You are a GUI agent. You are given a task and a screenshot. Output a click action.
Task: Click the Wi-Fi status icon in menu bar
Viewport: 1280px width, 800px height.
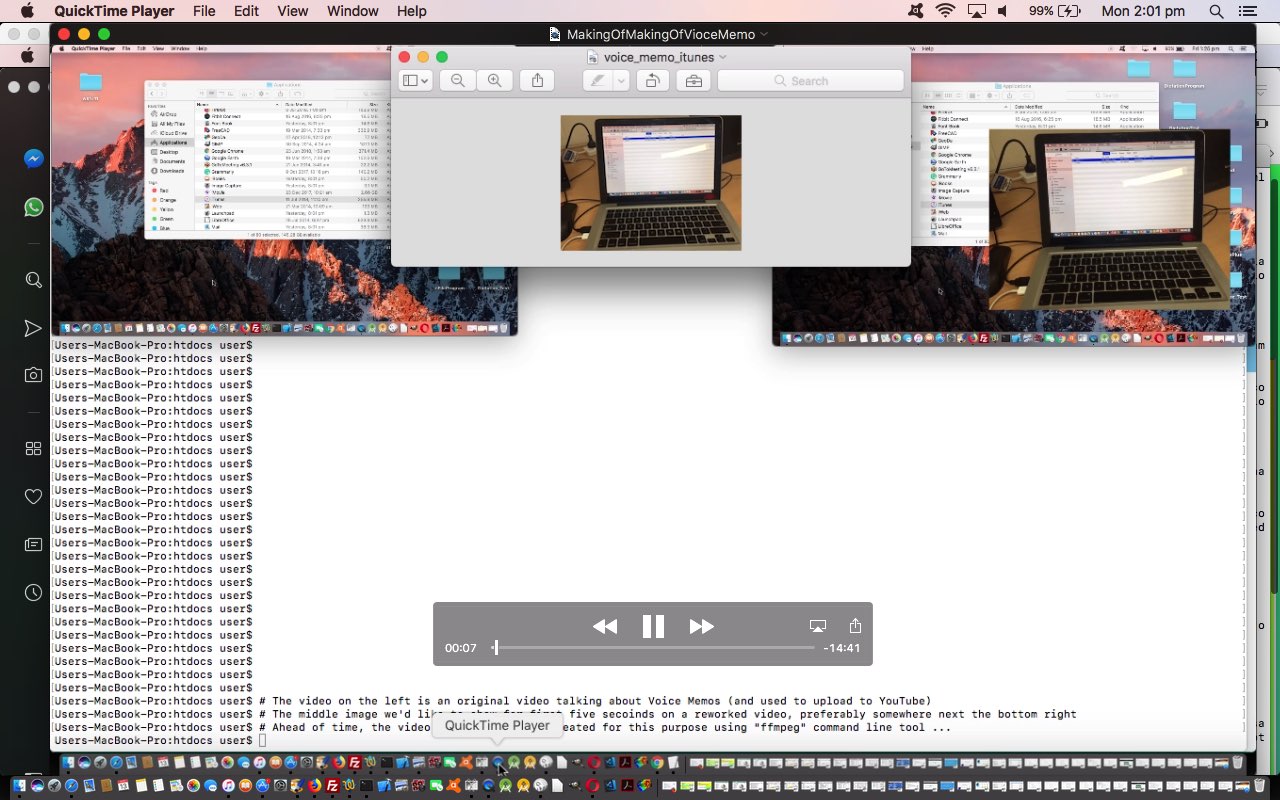click(945, 11)
